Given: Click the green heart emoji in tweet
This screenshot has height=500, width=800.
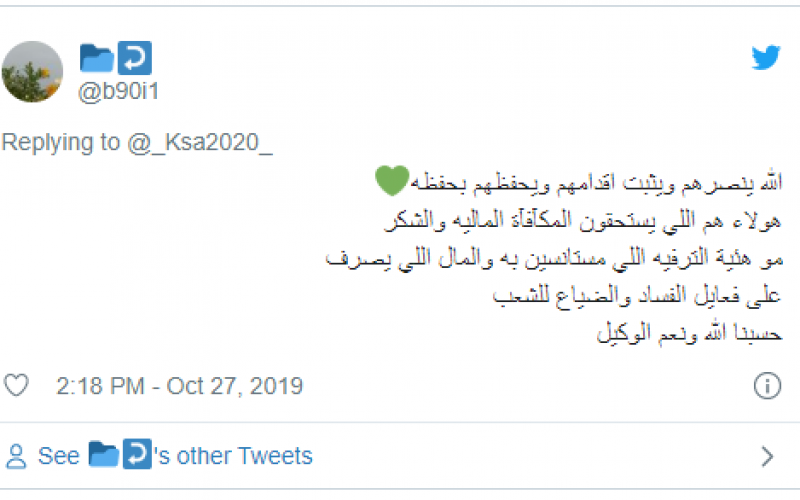Looking at the screenshot, I should tap(392, 181).
